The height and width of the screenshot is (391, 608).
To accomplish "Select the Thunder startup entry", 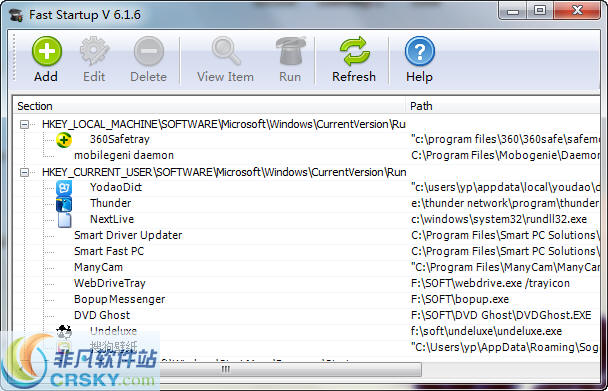I will (x=111, y=203).
